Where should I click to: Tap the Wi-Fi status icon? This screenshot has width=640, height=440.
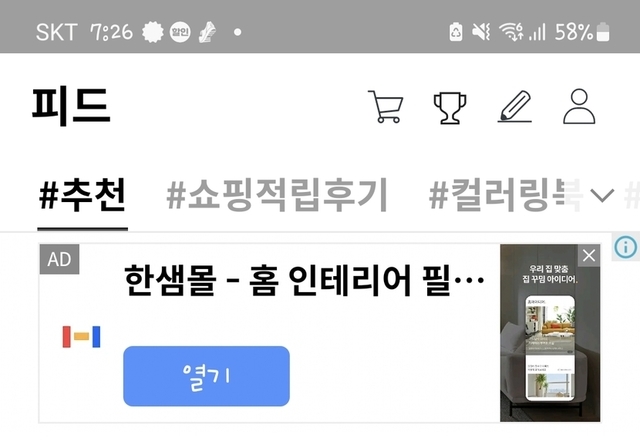coord(511,32)
